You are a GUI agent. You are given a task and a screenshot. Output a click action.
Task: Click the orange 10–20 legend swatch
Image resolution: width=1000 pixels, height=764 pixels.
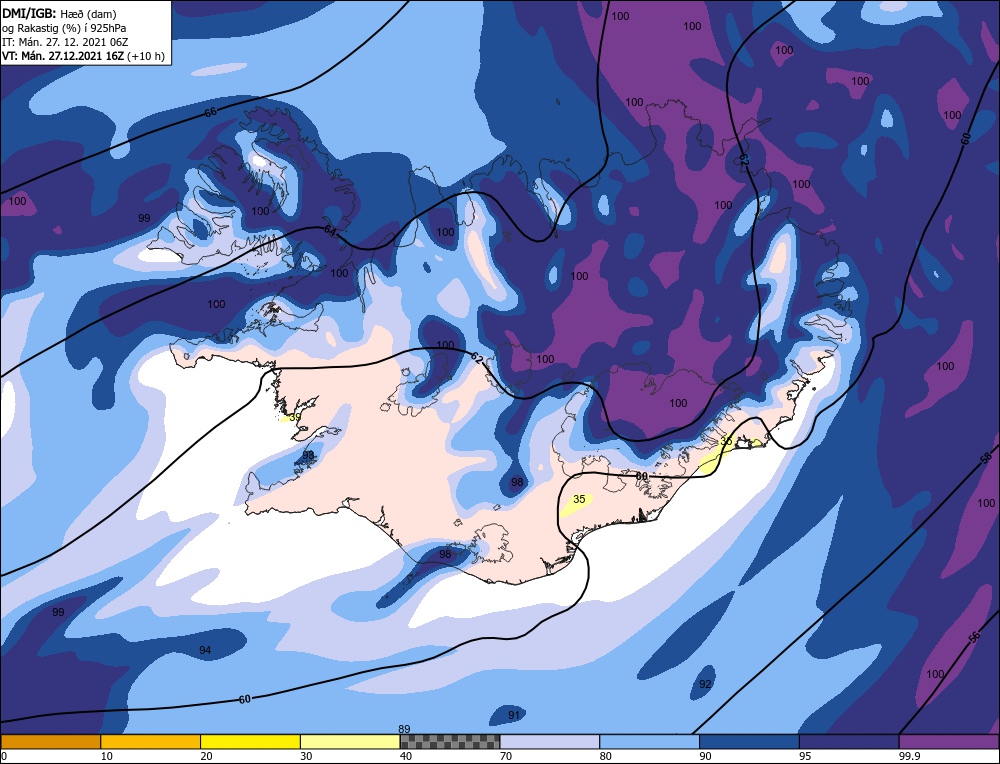pos(151,741)
